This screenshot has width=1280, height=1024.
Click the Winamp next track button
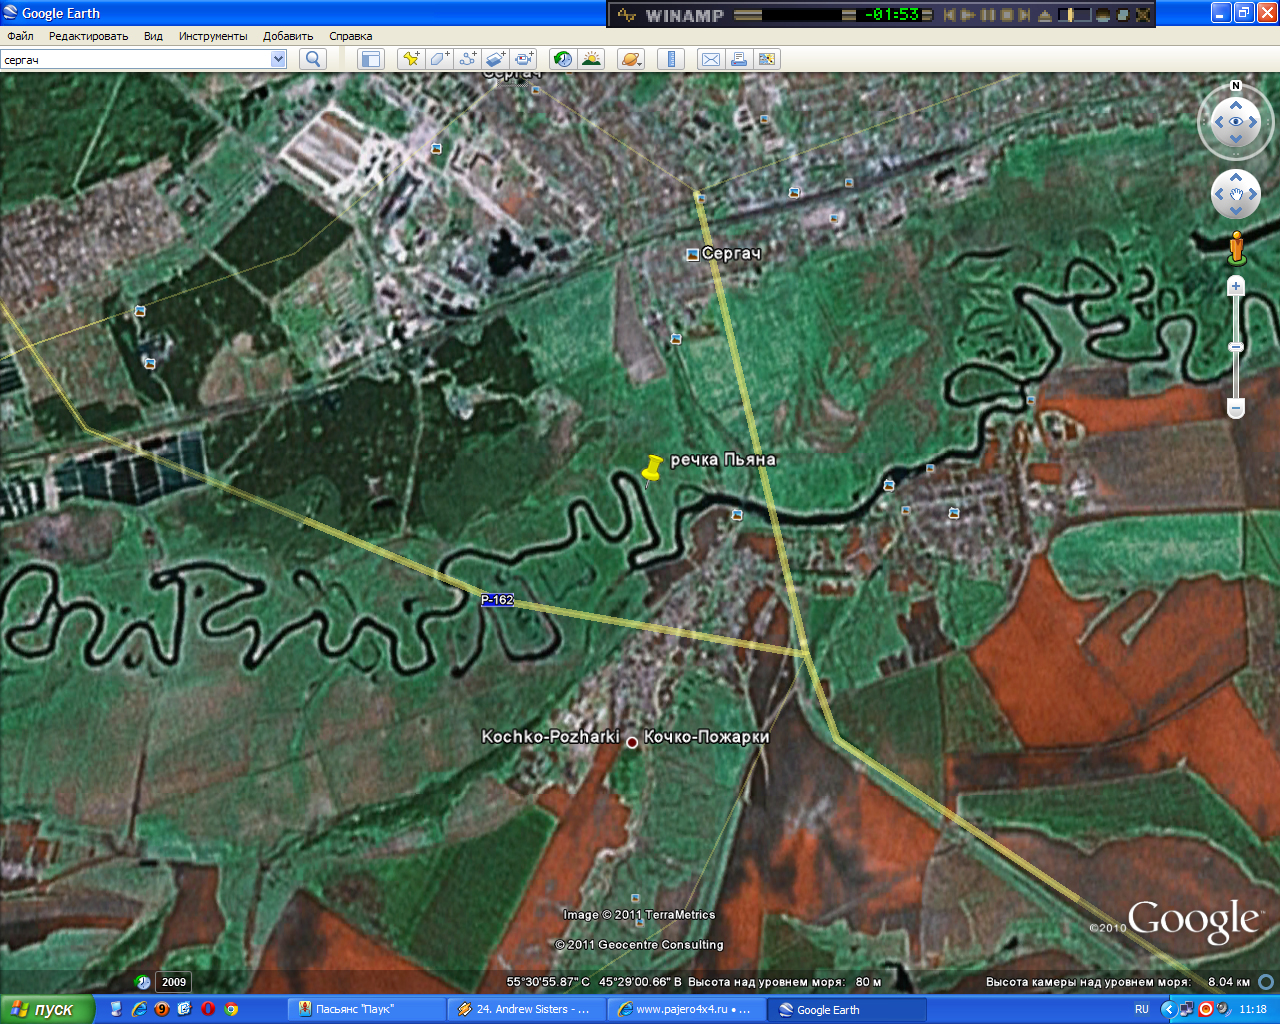[x=1025, y=15]
